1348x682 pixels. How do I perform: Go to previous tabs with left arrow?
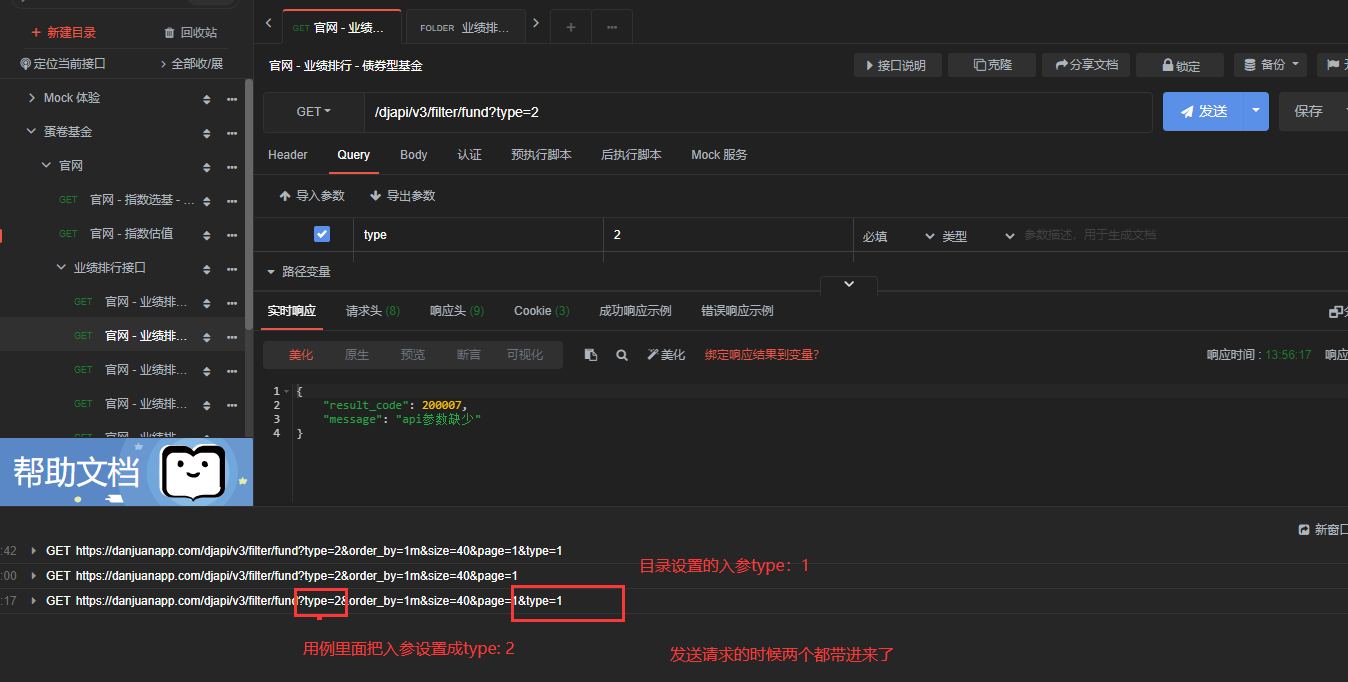coord(268,23)
